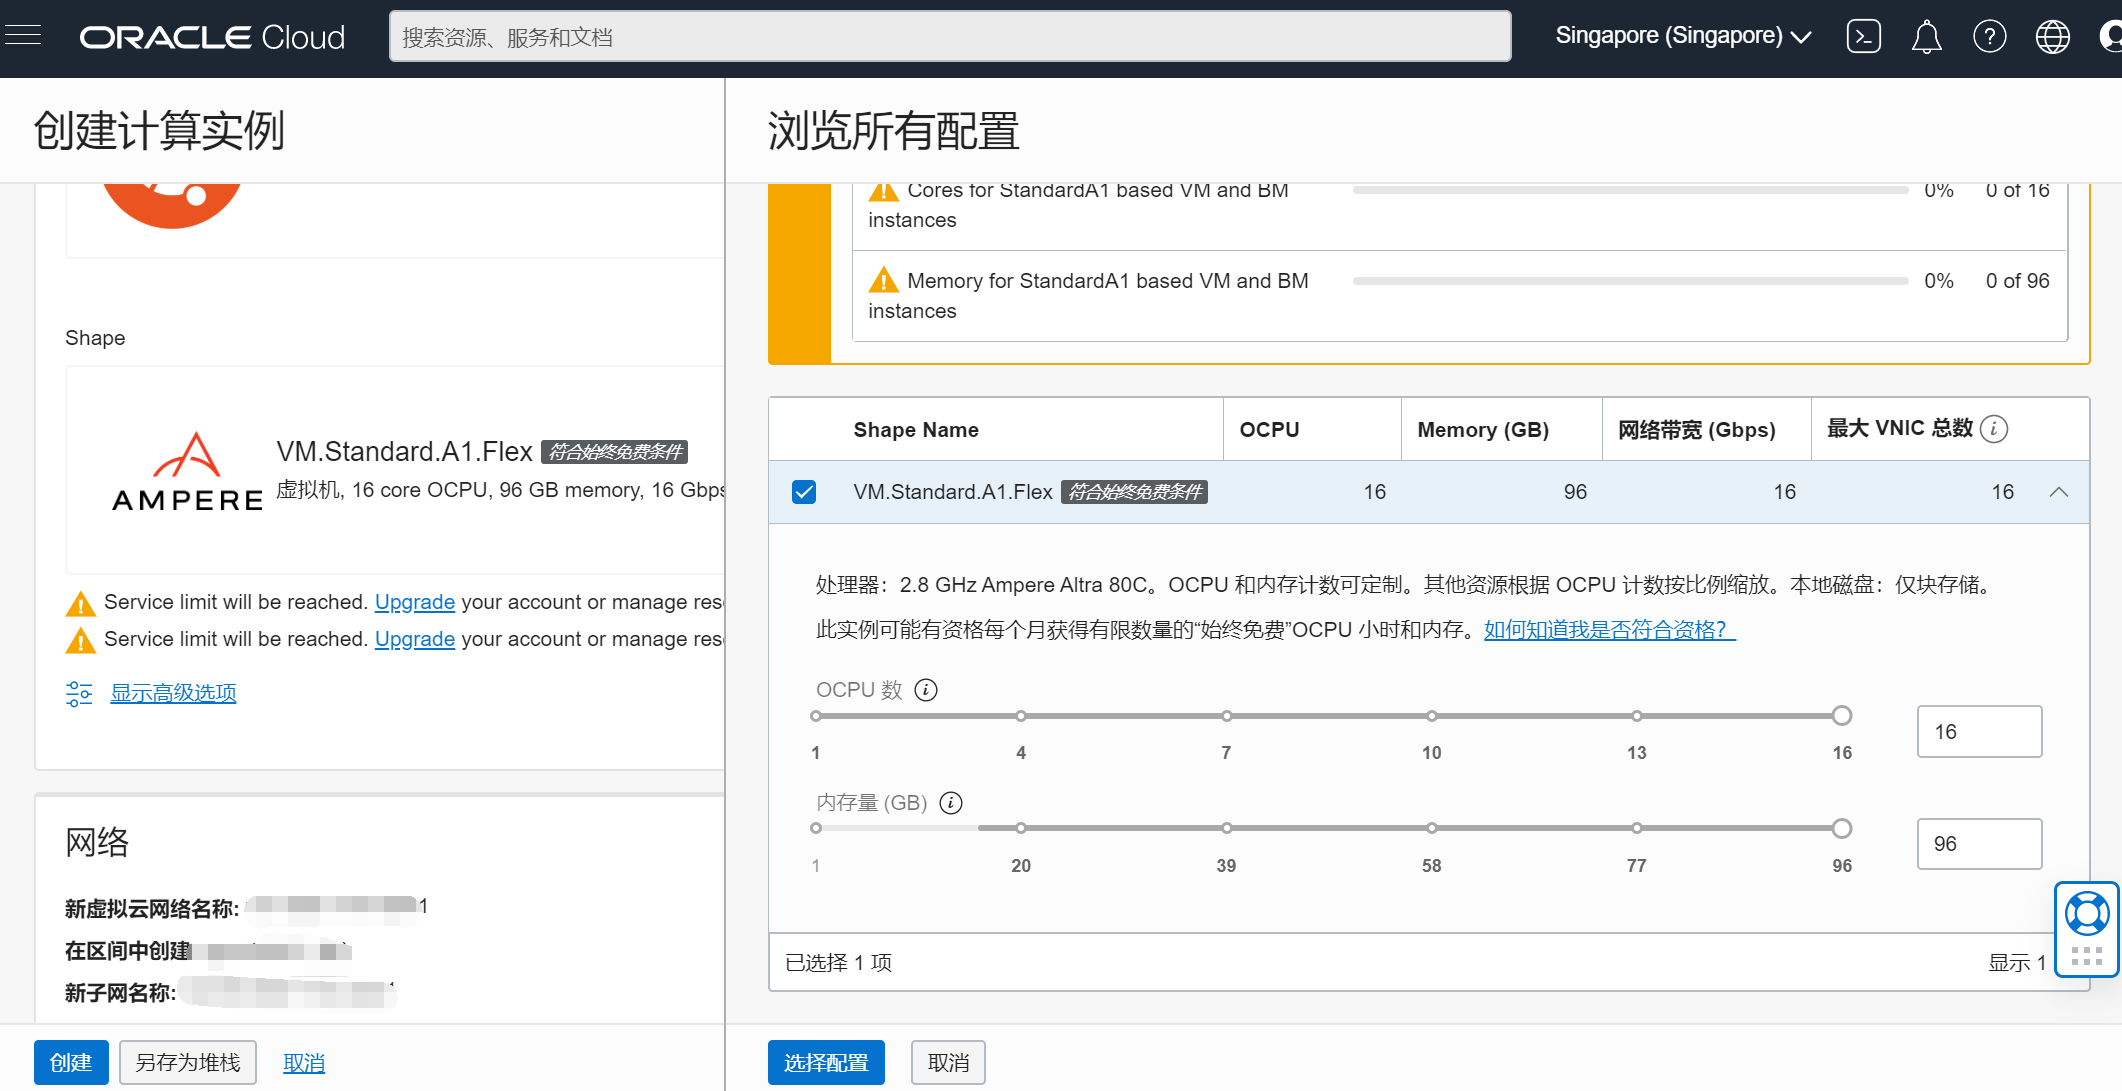Set OCPU slider to tick 7
Image resolution: width=2122 pixels, height=1091 pixels.
[x=1226, y=716]
